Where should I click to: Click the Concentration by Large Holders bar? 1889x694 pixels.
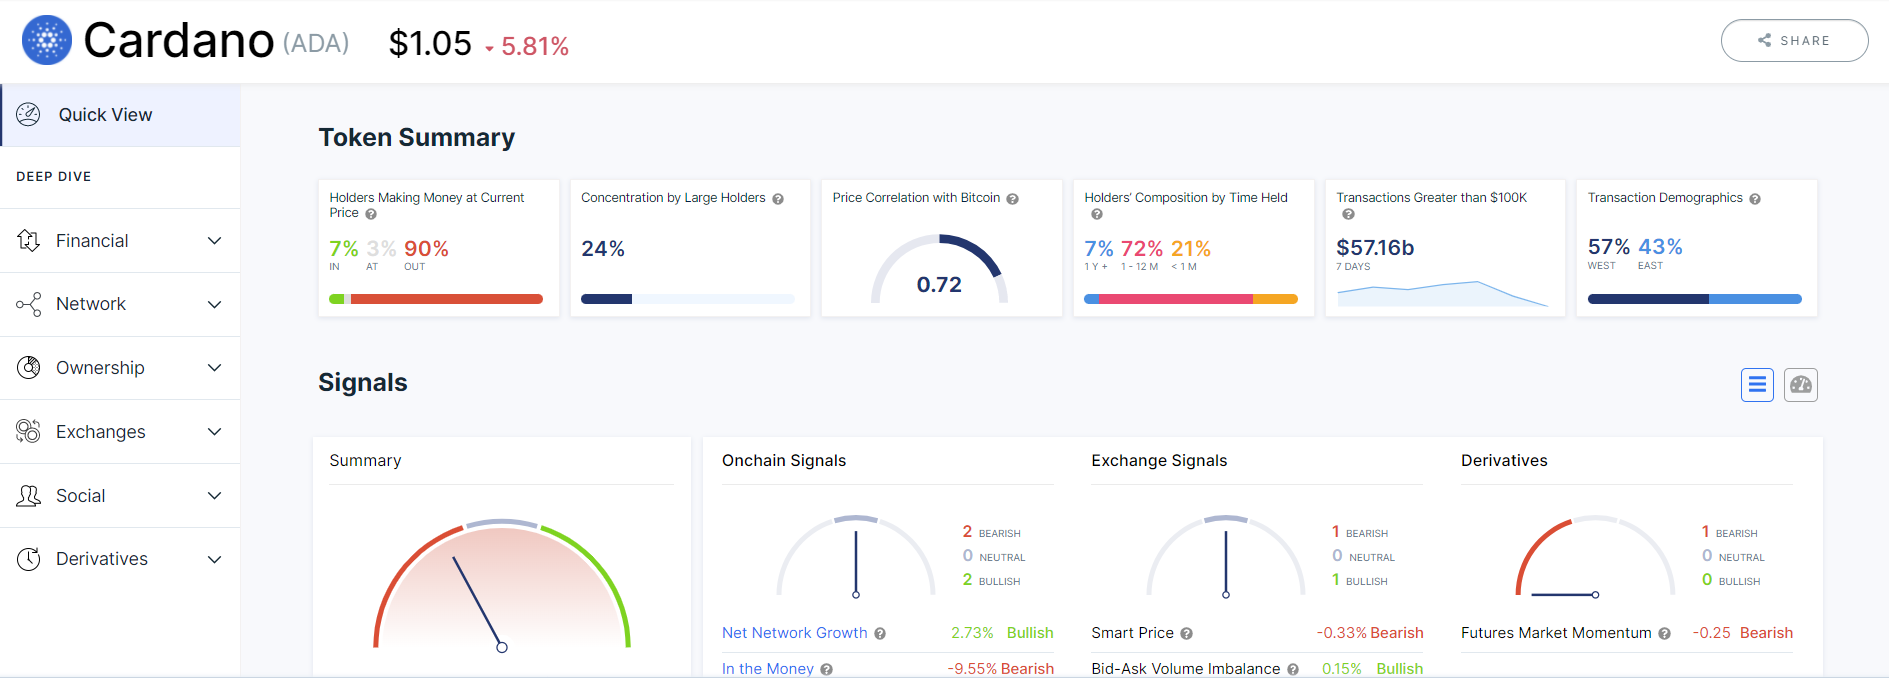point(688,299)
